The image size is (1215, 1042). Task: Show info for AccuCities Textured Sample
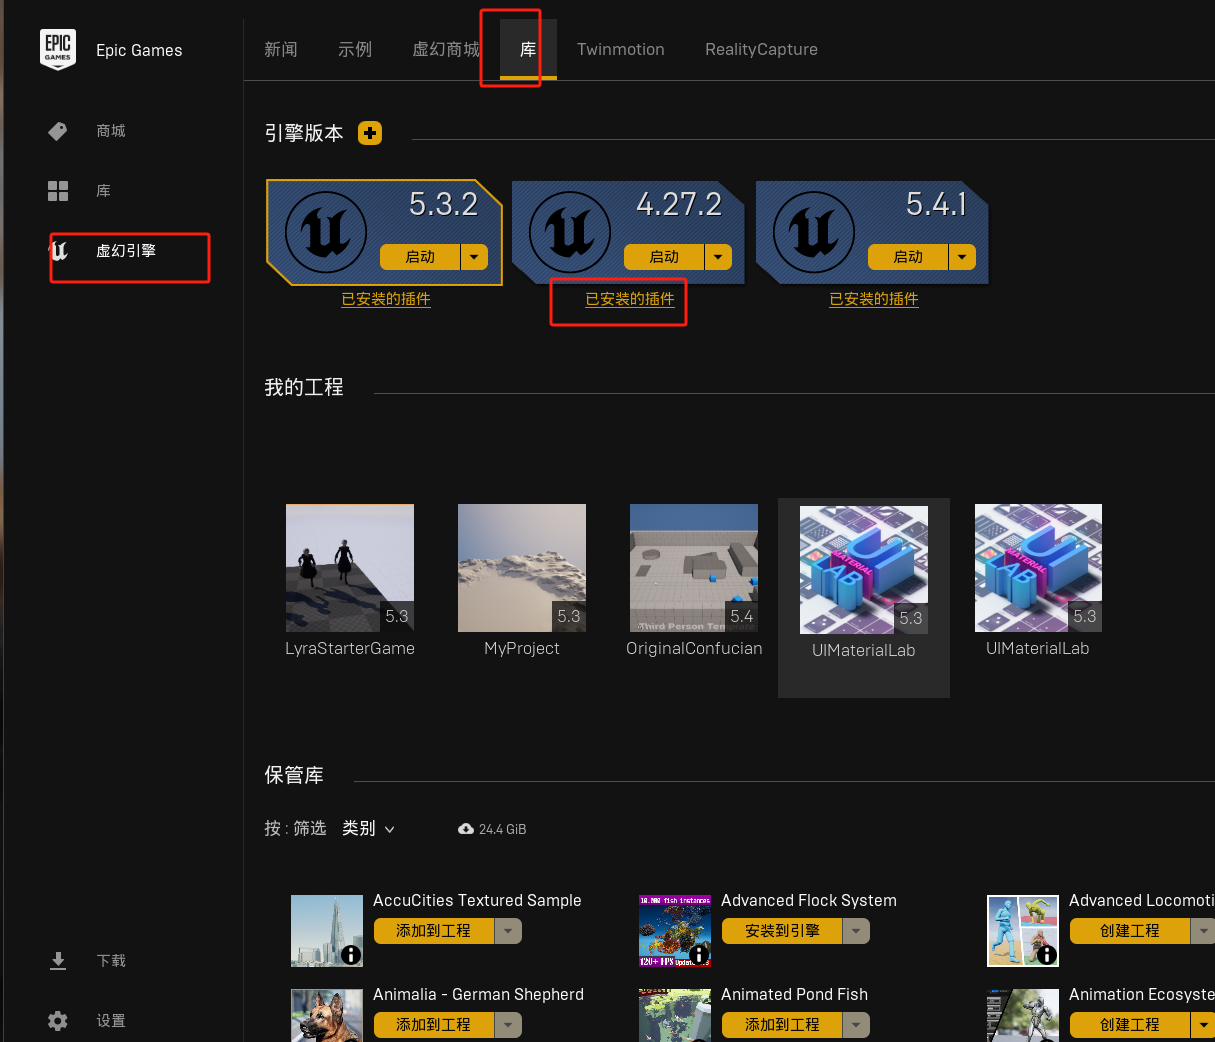pyautogui.click(x=351, y=955)
